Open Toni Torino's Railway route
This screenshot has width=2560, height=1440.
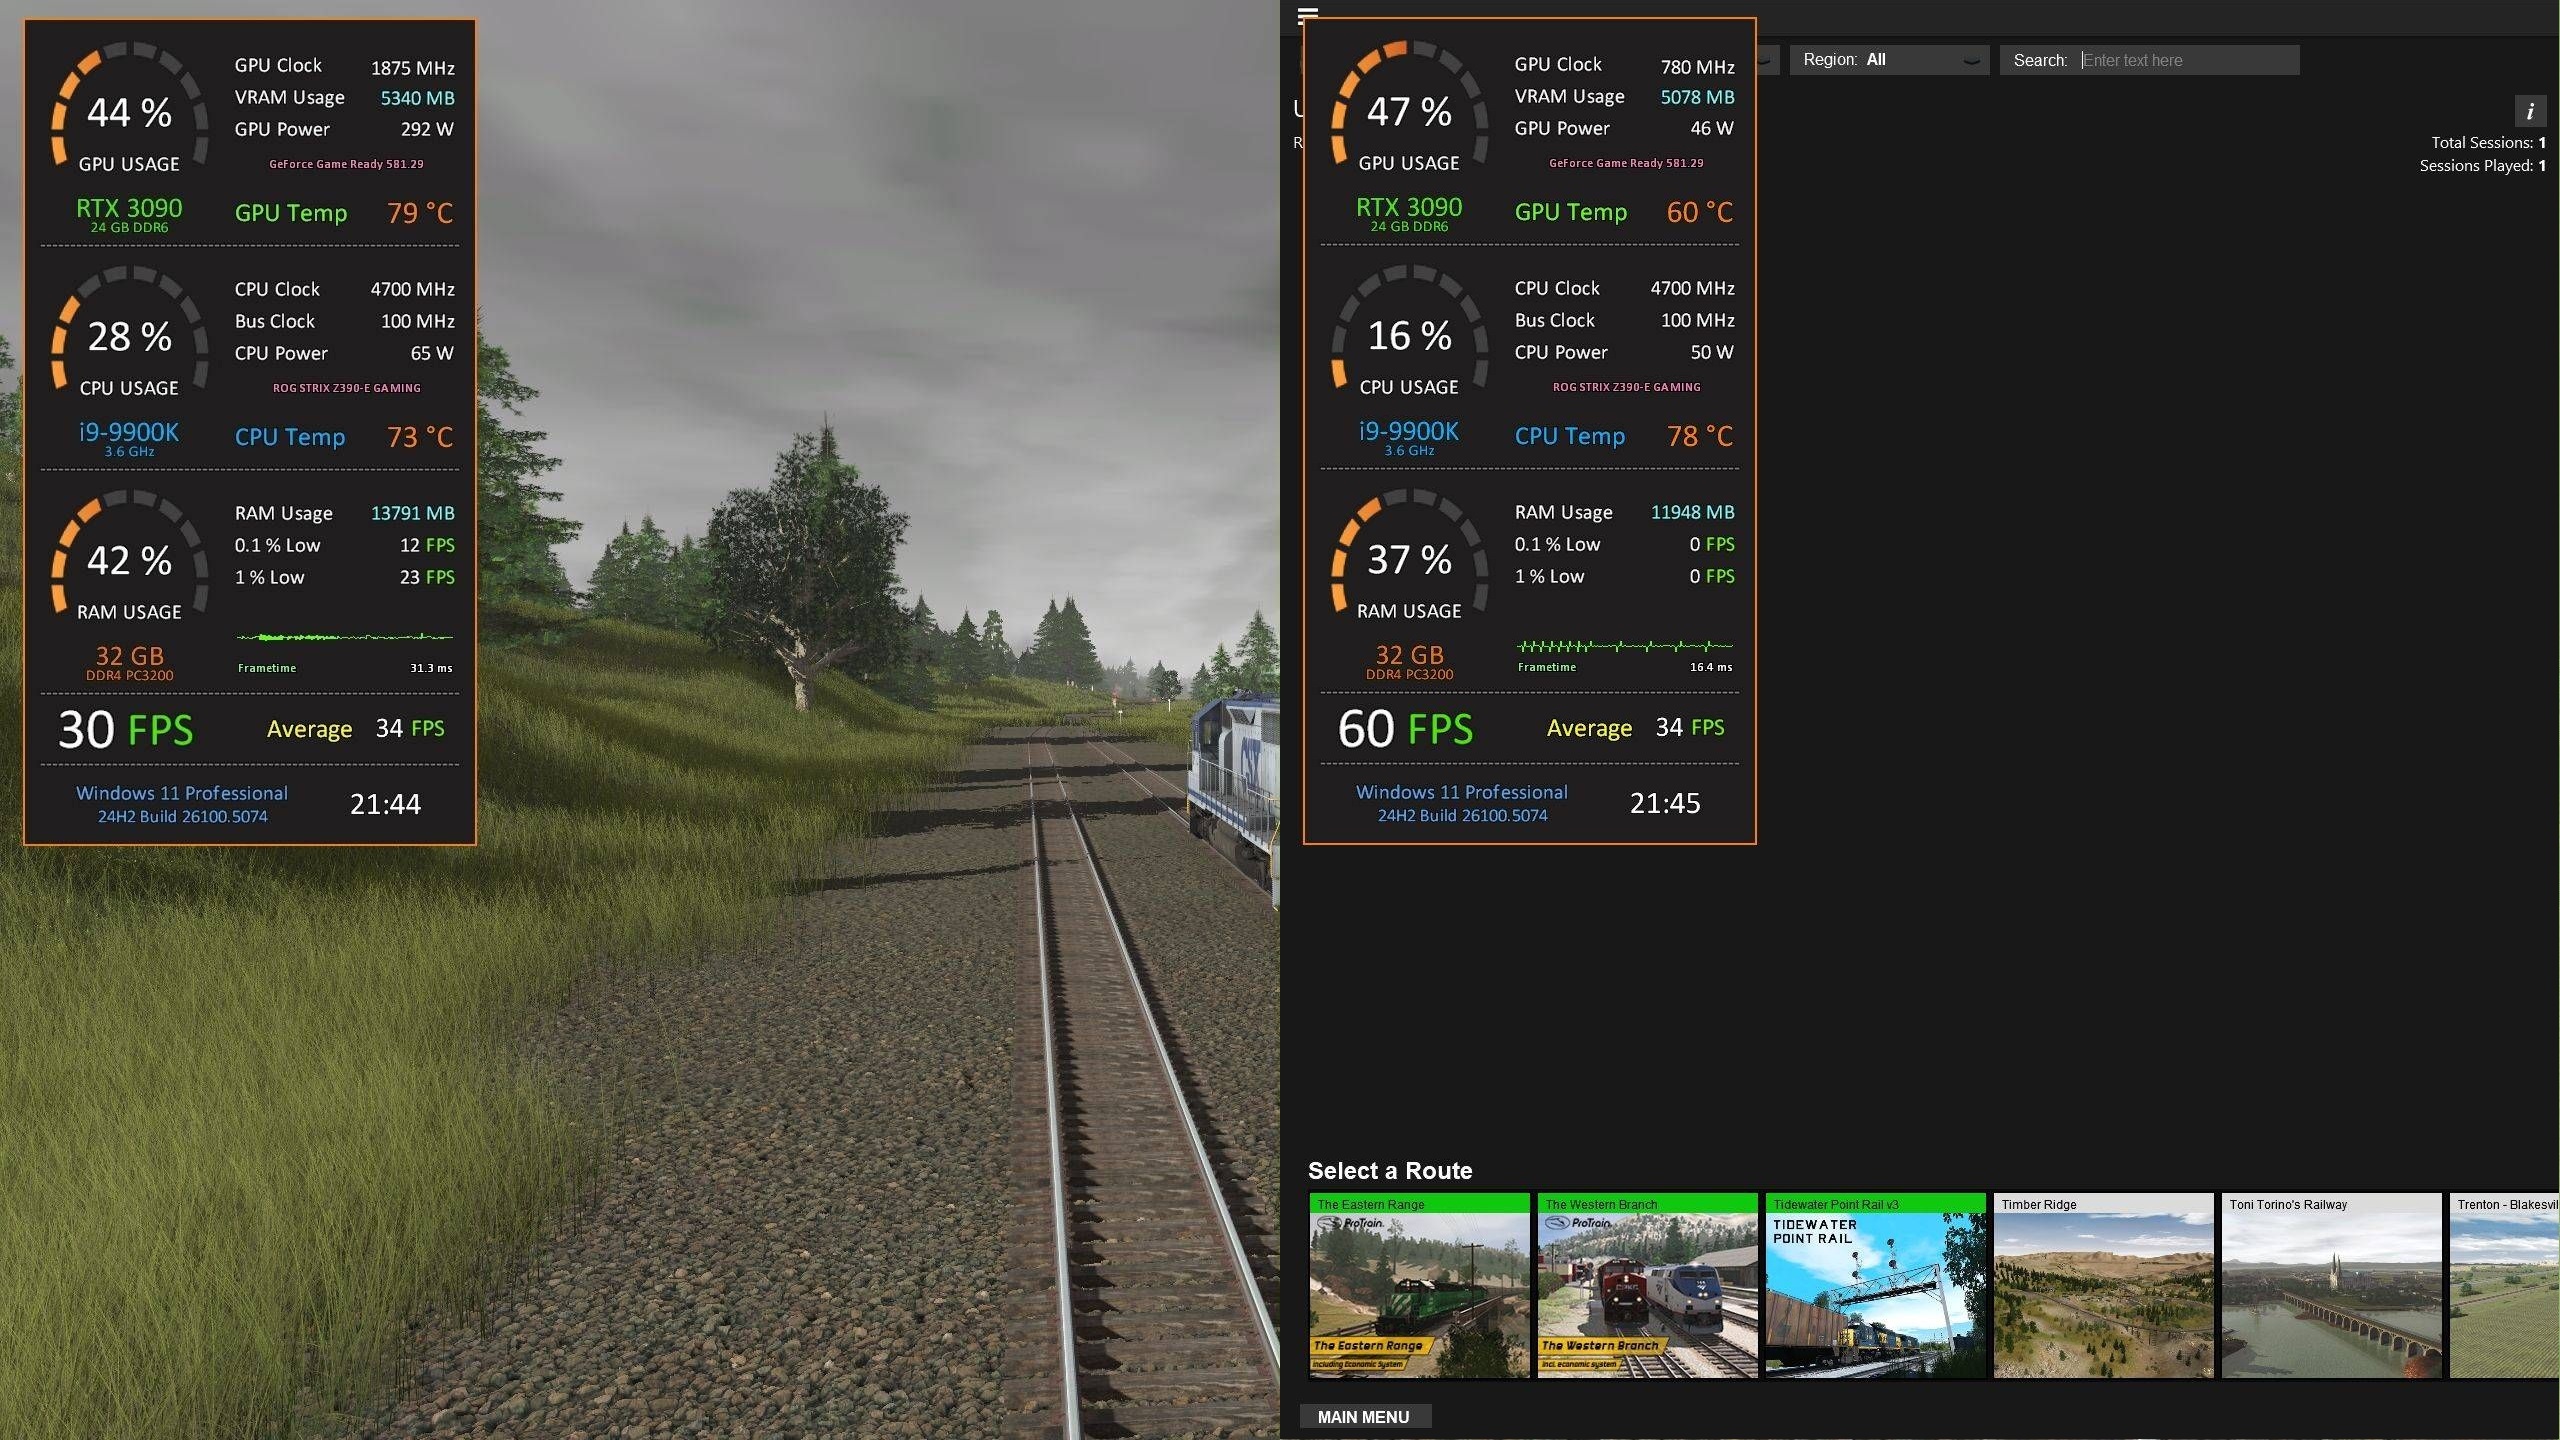point(2331,1286)
